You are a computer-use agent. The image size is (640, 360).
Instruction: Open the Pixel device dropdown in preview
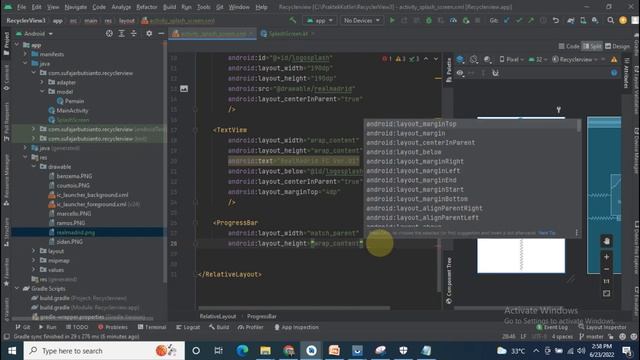[511, 60]
